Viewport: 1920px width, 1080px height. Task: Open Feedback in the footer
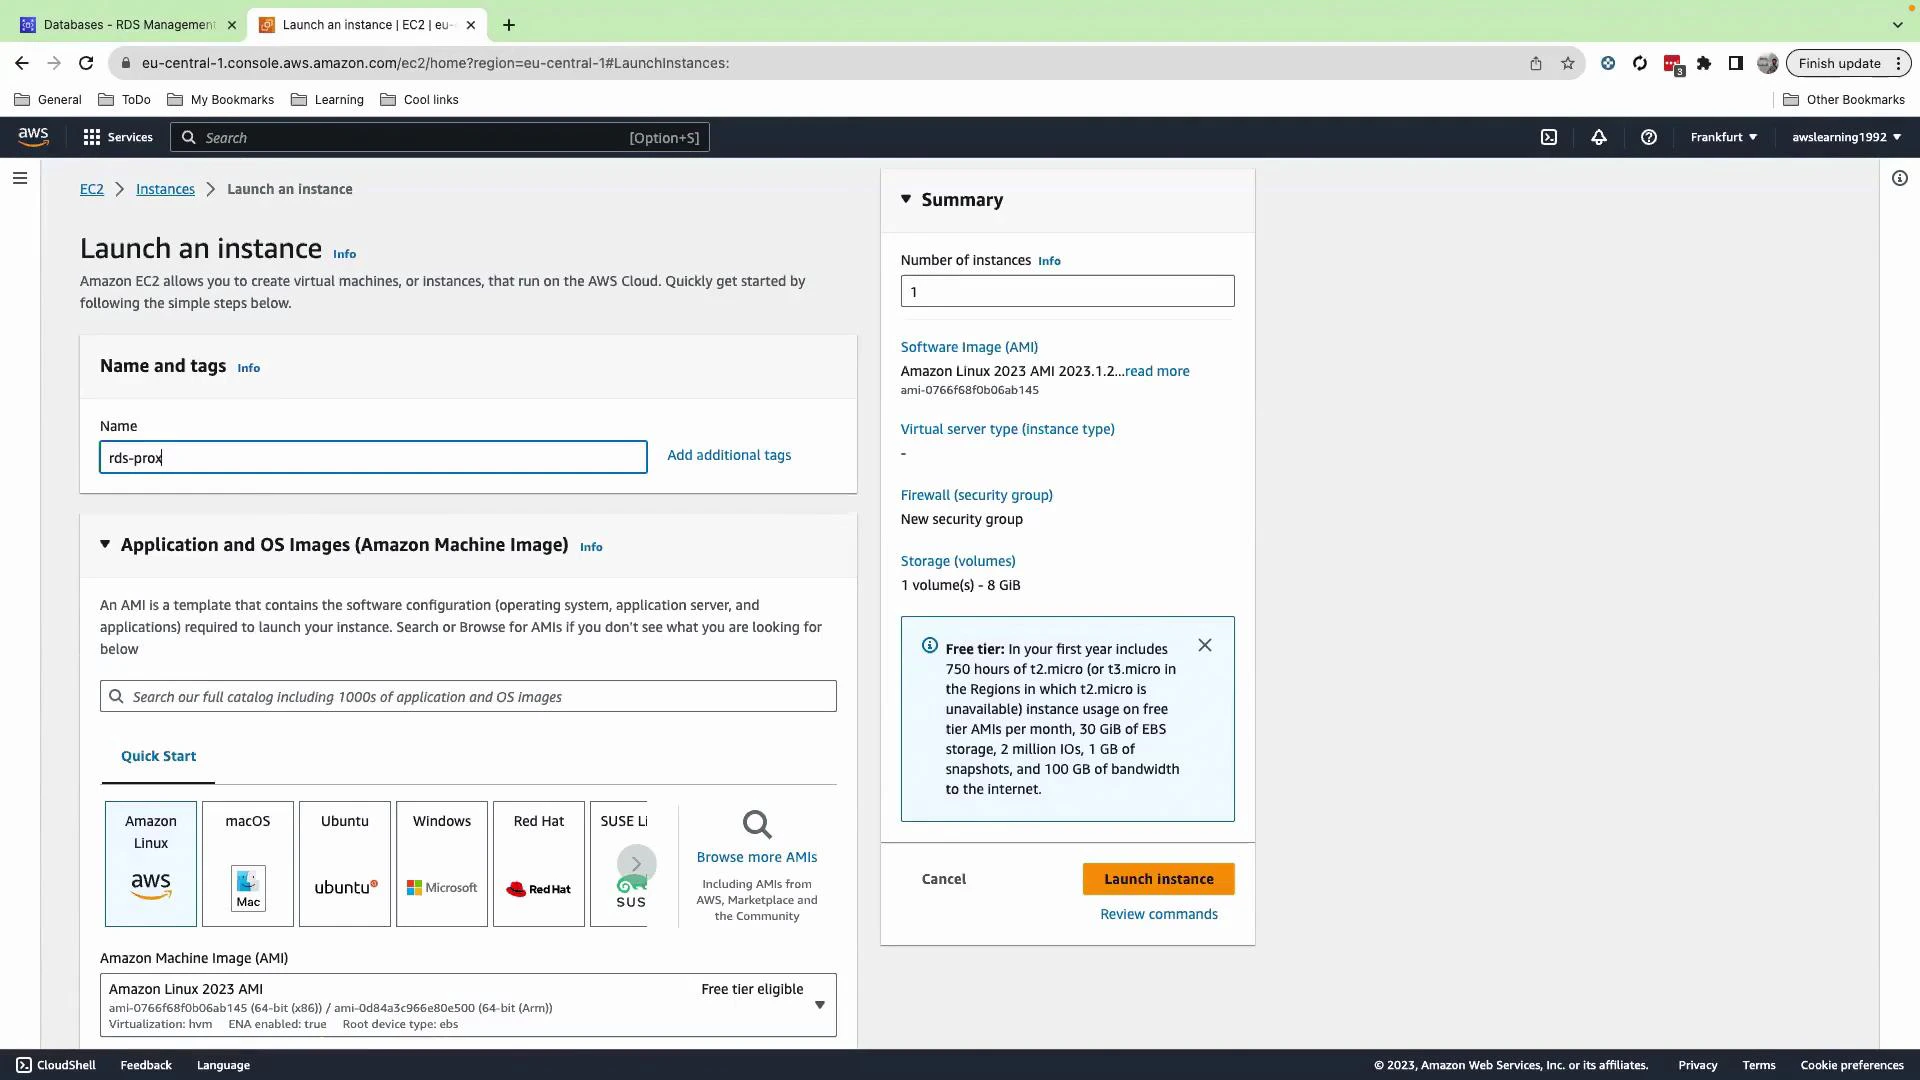(146, 1065)
